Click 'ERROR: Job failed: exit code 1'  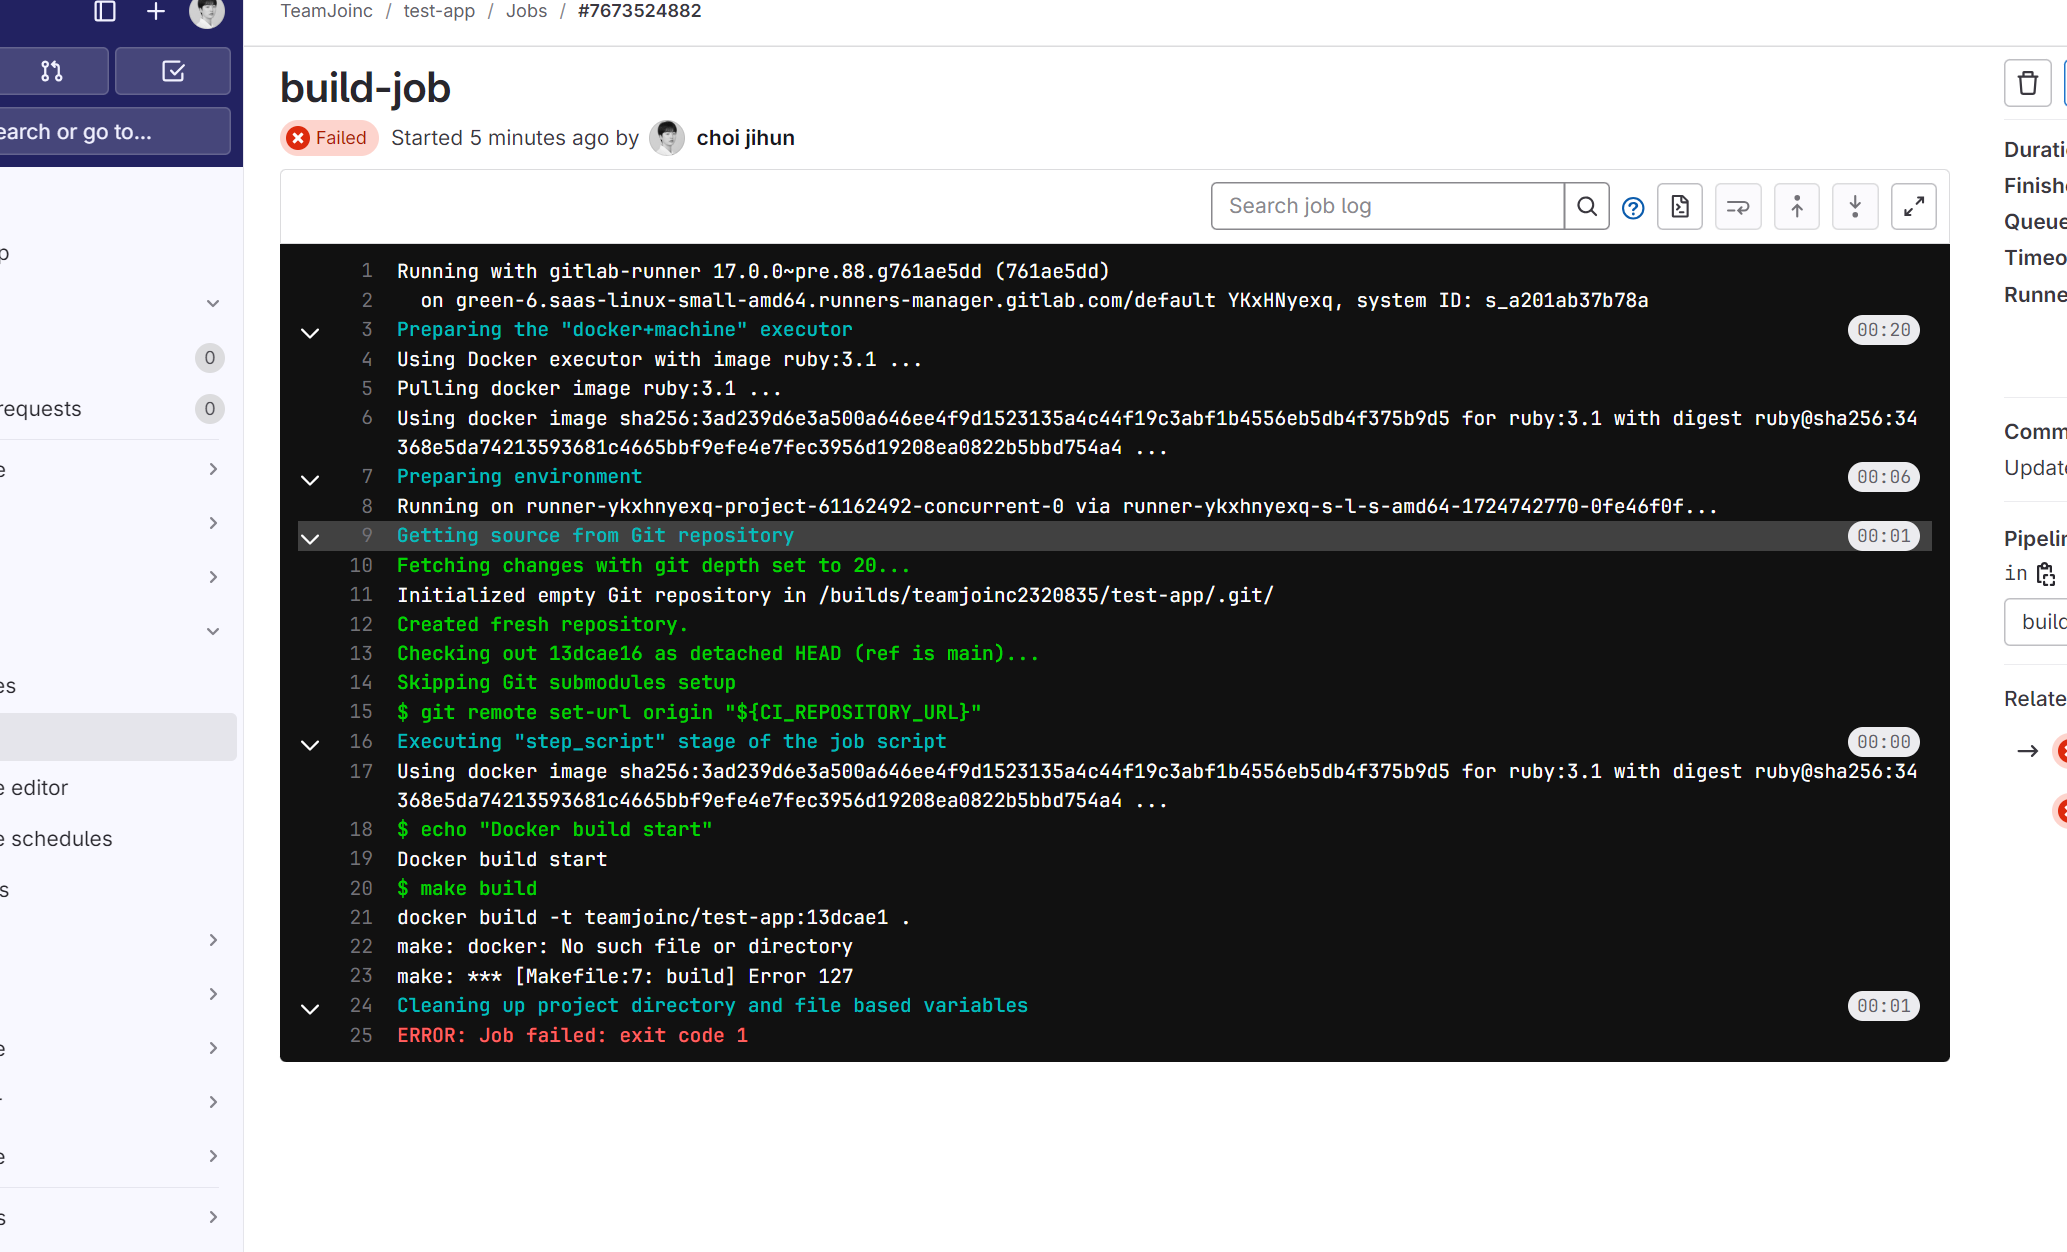(x=572, y=1035)
